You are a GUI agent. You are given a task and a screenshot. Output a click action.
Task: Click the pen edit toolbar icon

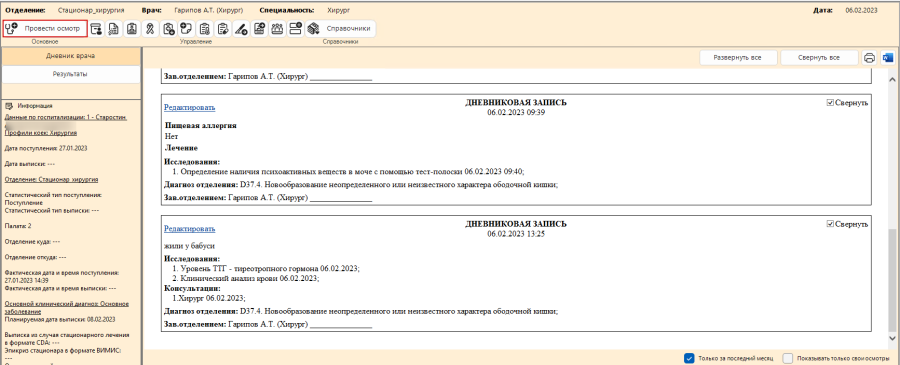pyautogui.click(x=240, y=29)
